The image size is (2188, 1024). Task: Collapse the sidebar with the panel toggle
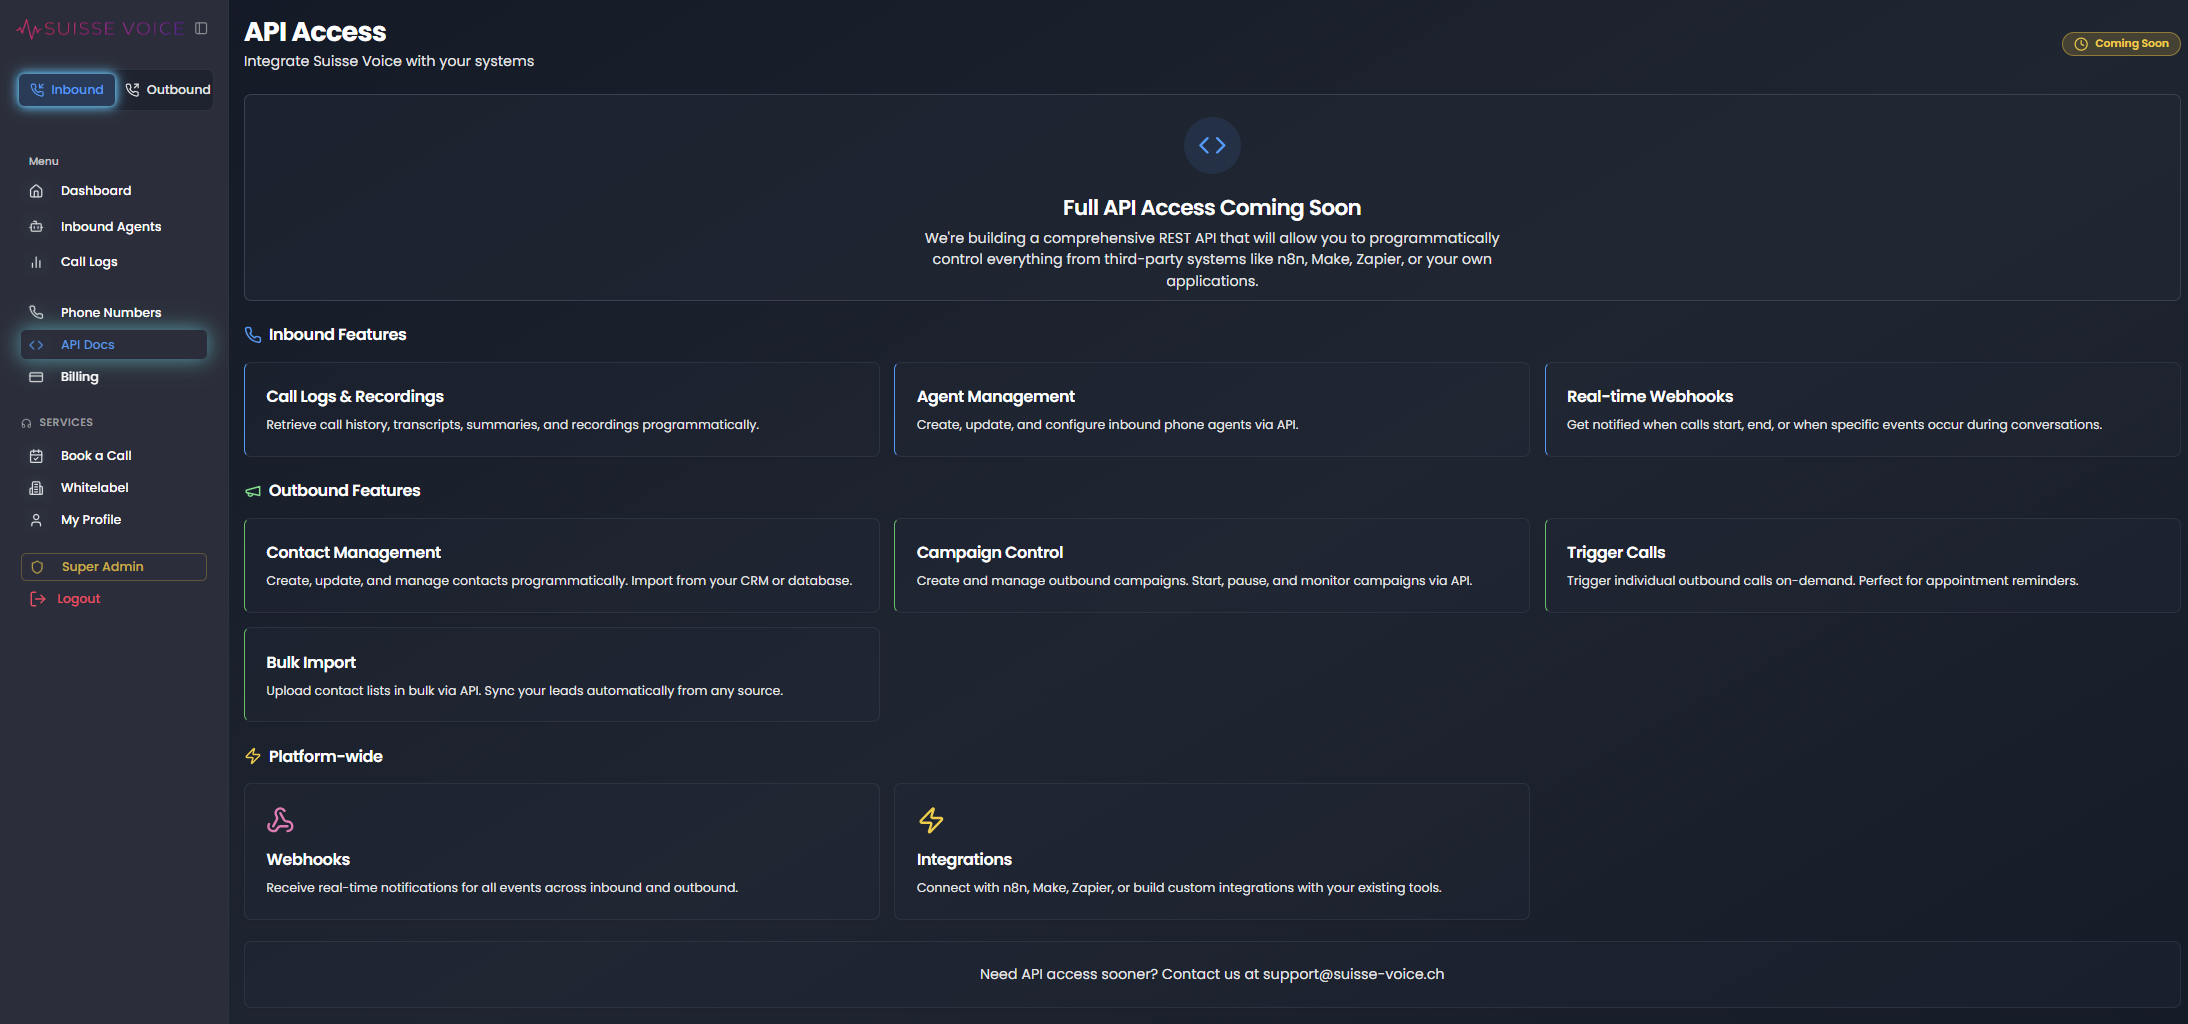(x=200, y=28)
